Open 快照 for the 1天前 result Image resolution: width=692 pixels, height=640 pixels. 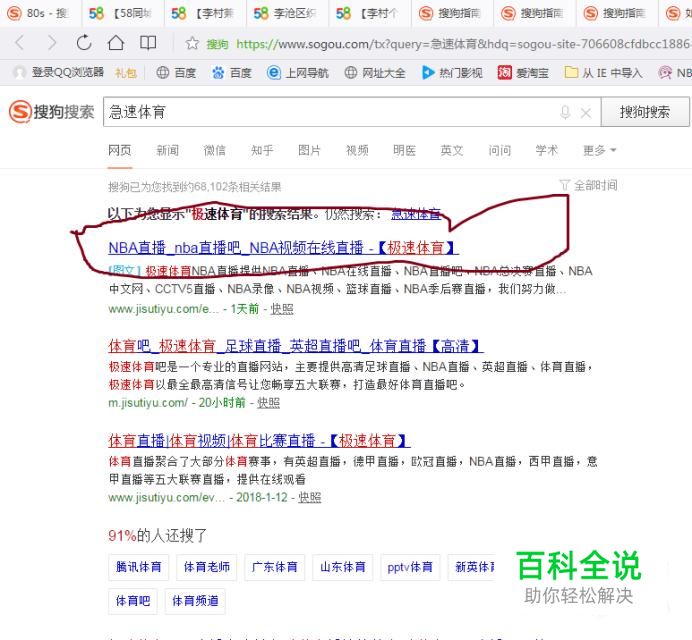click(x=282, y=309)
